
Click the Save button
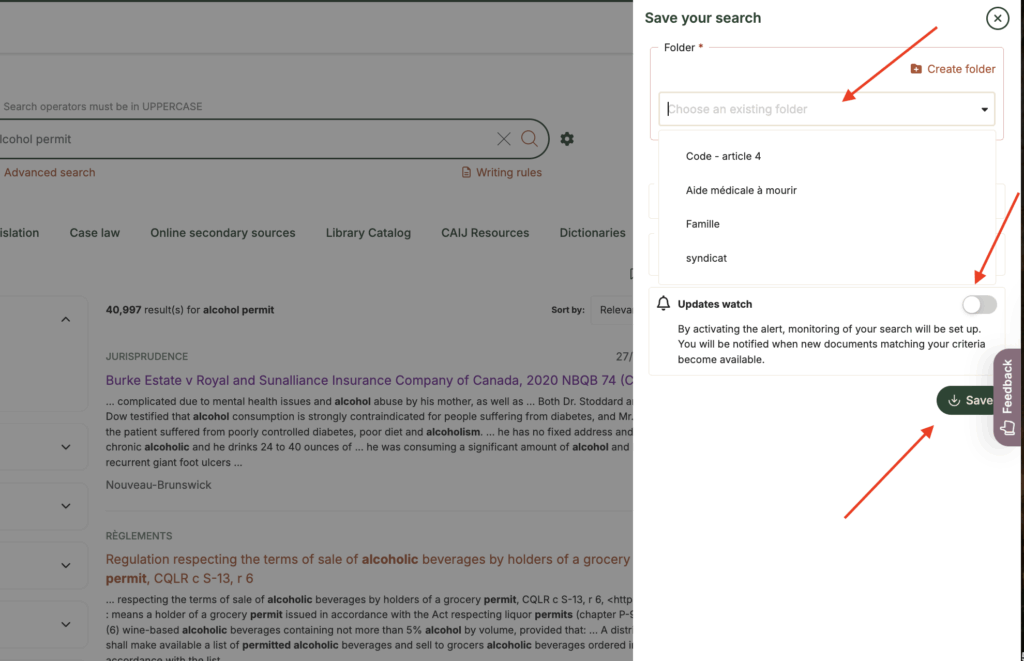[966, 400]
